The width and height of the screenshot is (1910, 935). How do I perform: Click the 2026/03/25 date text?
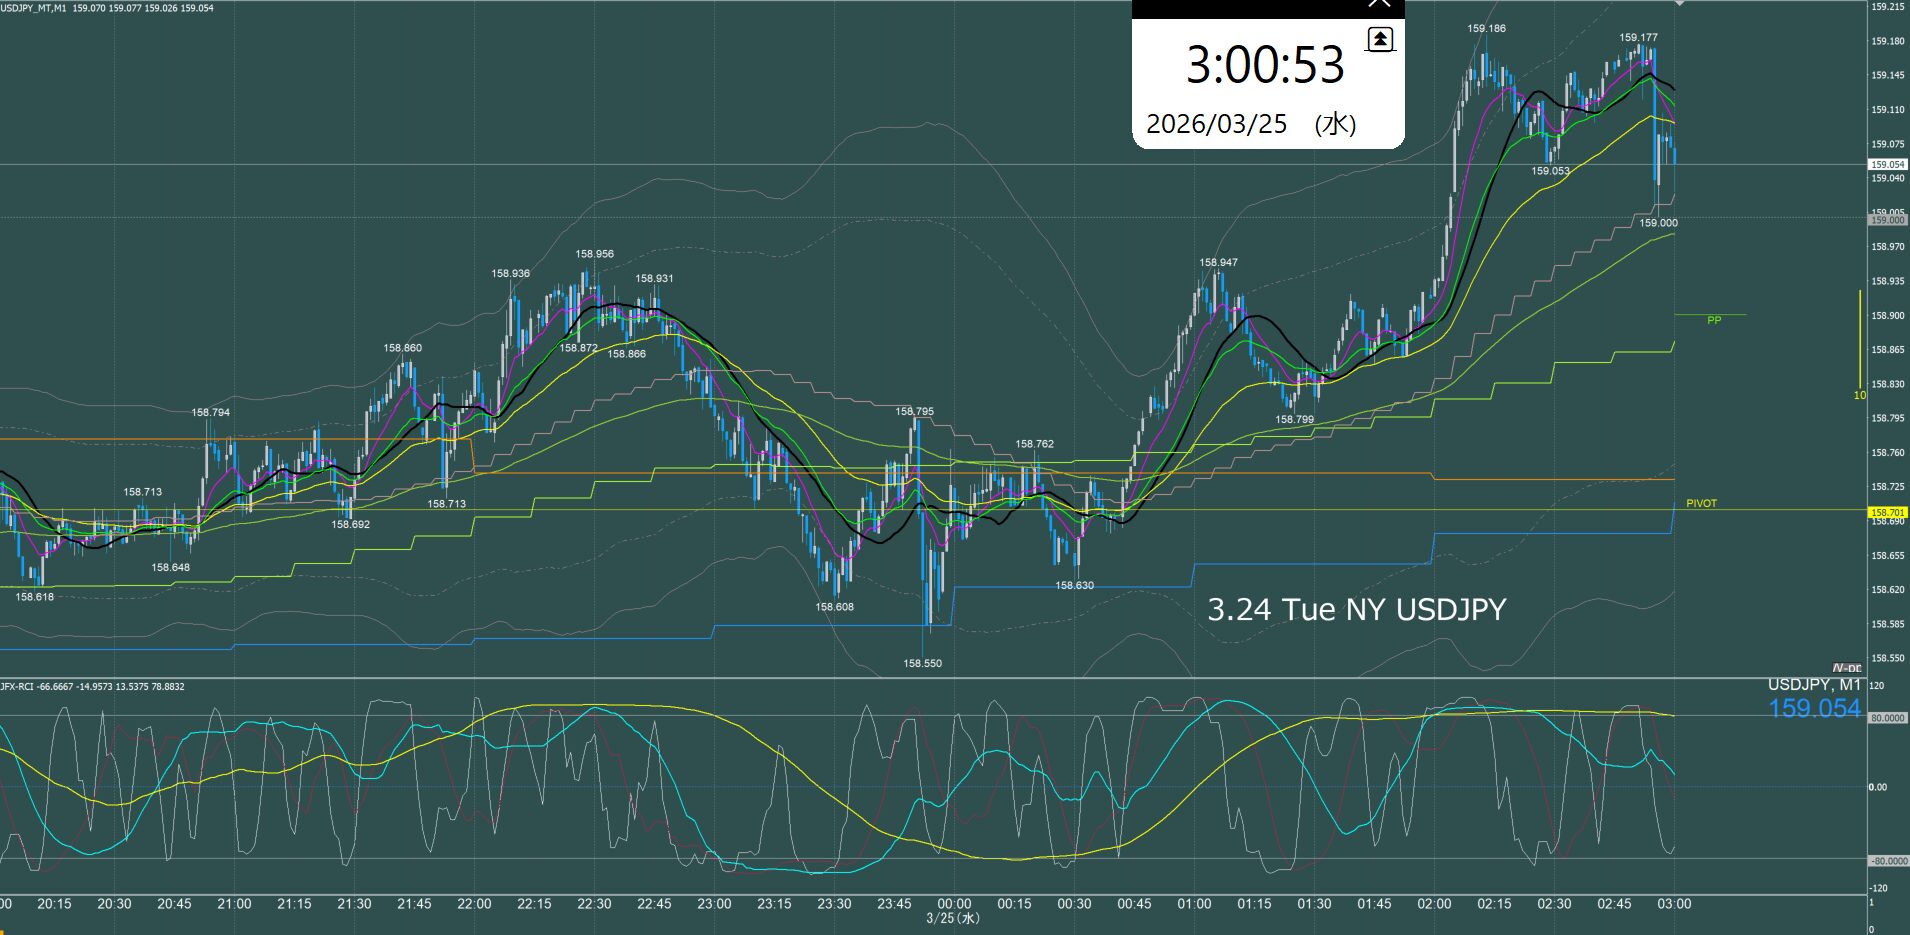(x=1216, y=124)
